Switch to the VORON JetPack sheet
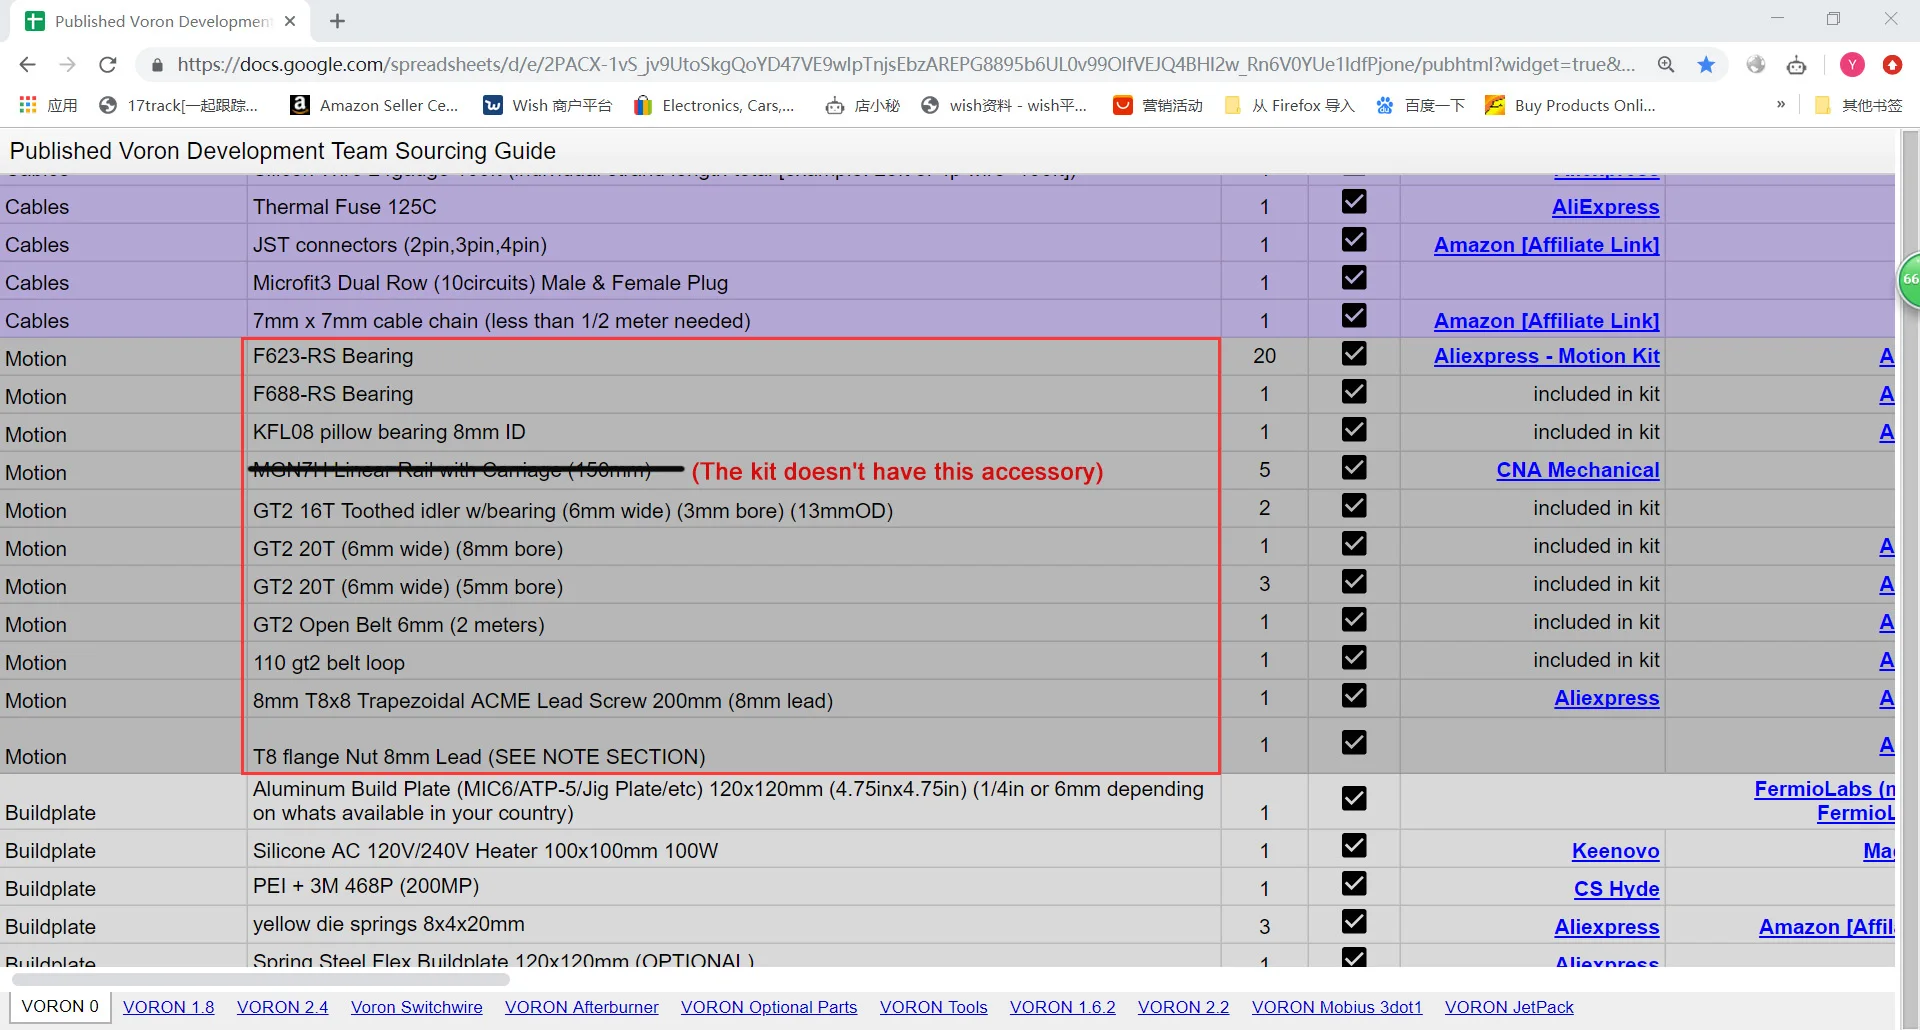The width and height of the screenshot is (1920, 1030). click(1508, 1007)
